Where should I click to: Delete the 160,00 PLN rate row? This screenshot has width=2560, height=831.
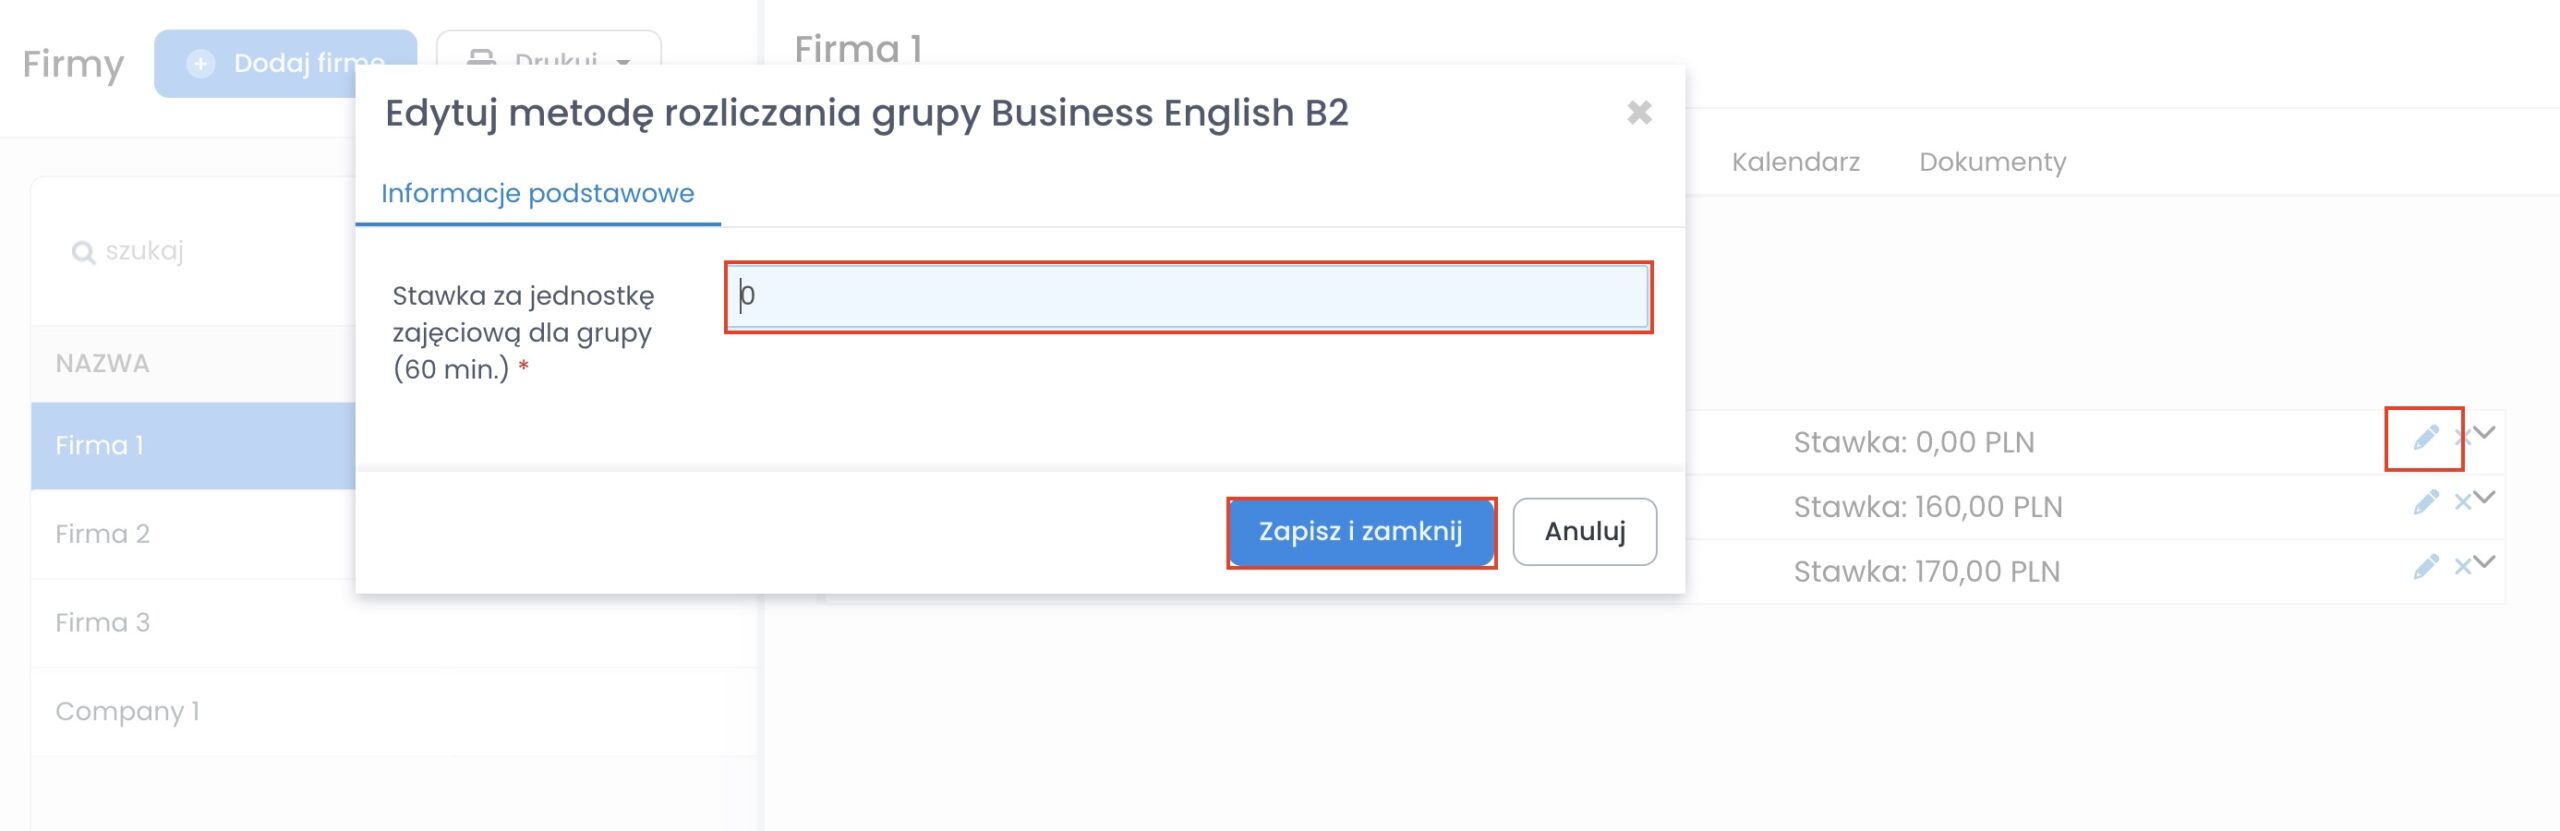(x=2462, y=502)
